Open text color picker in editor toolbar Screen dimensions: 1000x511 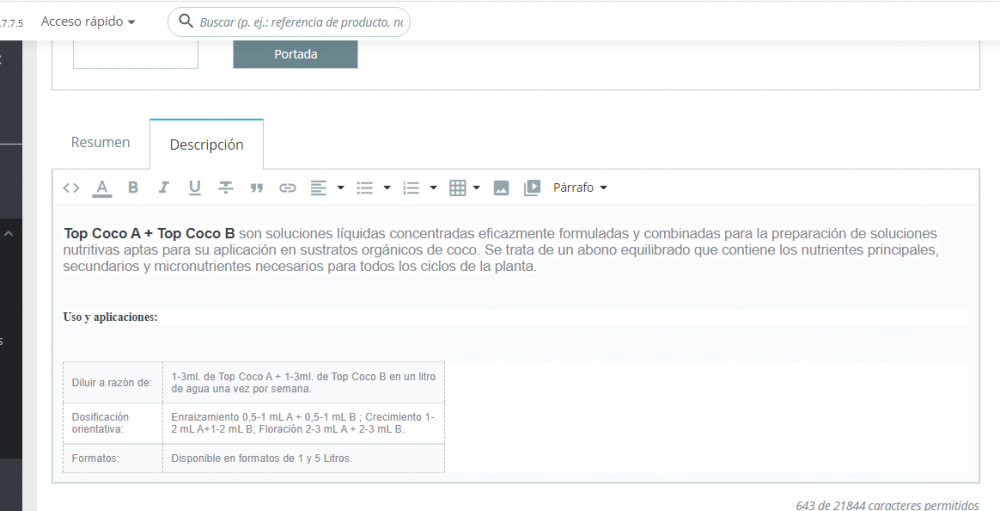(102, 188)
